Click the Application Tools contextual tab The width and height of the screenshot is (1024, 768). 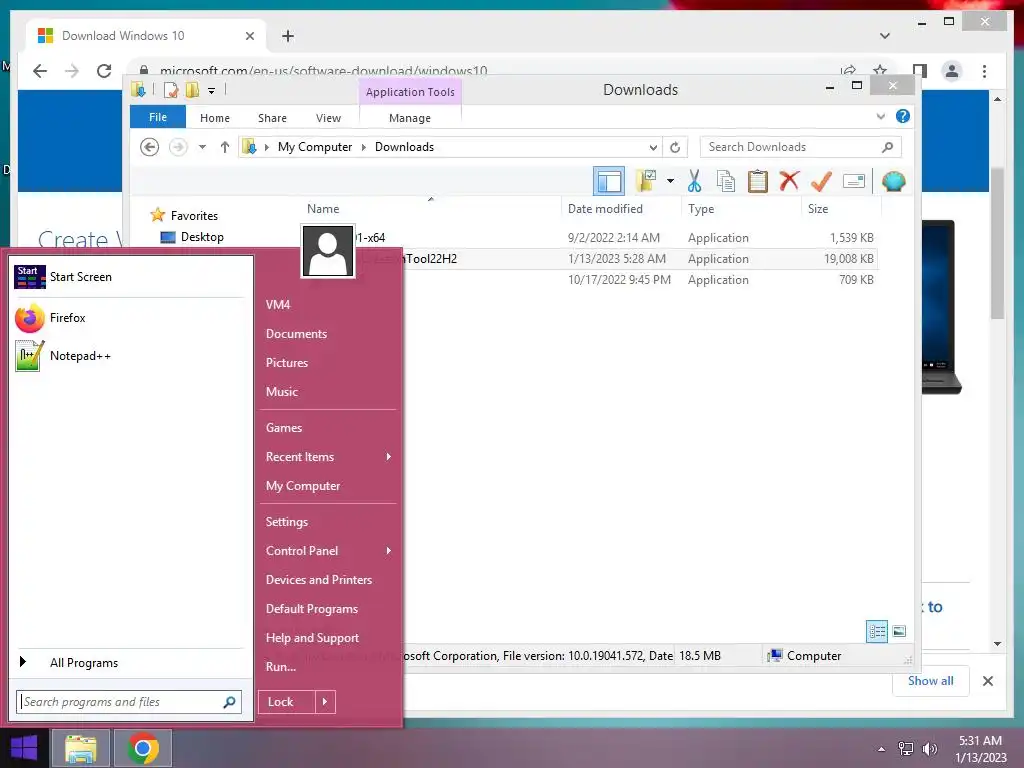click(410, 92)
